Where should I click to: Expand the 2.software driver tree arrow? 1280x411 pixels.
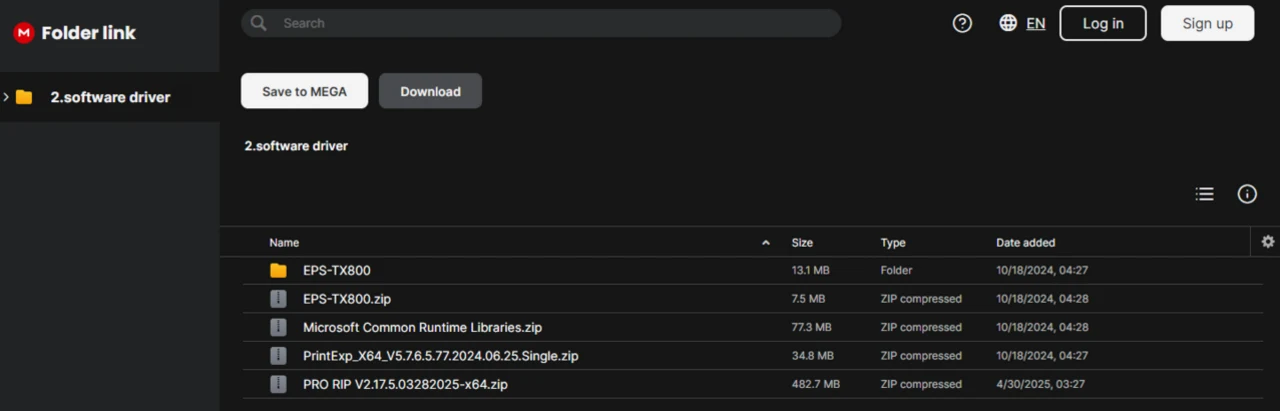coord(7,97)
